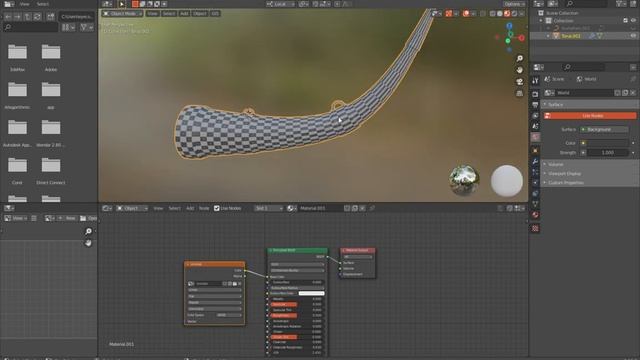Open the Output properties tab icon
640x360 pixels.
(535, 105)
